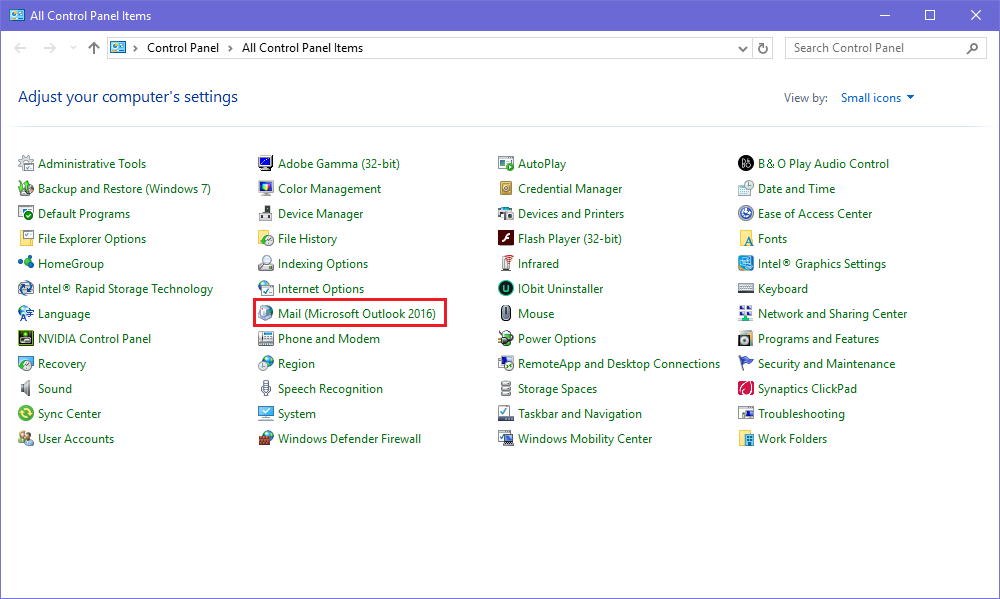Open the Administrative Tools icon
The height and width of the screenshot is (599, 1000).
[x=26, y=163]
